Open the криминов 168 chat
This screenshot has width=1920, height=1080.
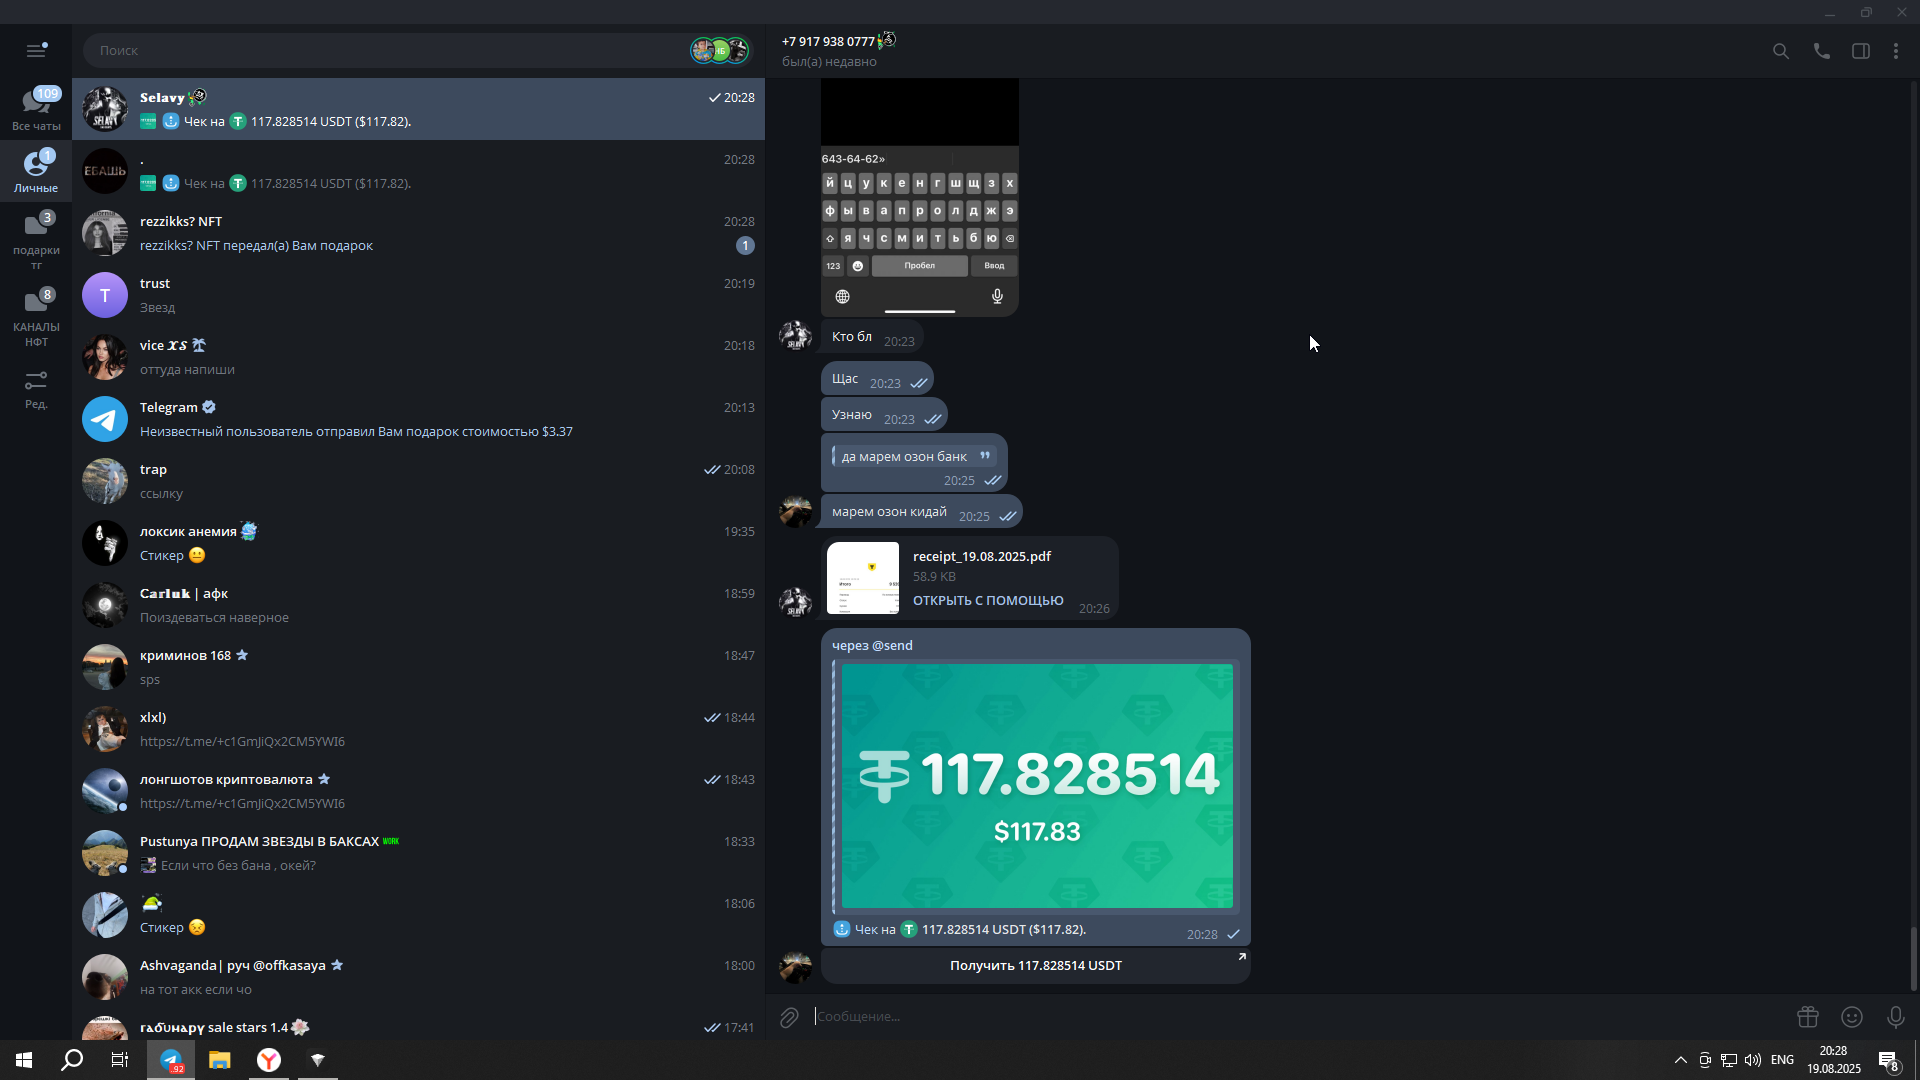pos(418,667)
